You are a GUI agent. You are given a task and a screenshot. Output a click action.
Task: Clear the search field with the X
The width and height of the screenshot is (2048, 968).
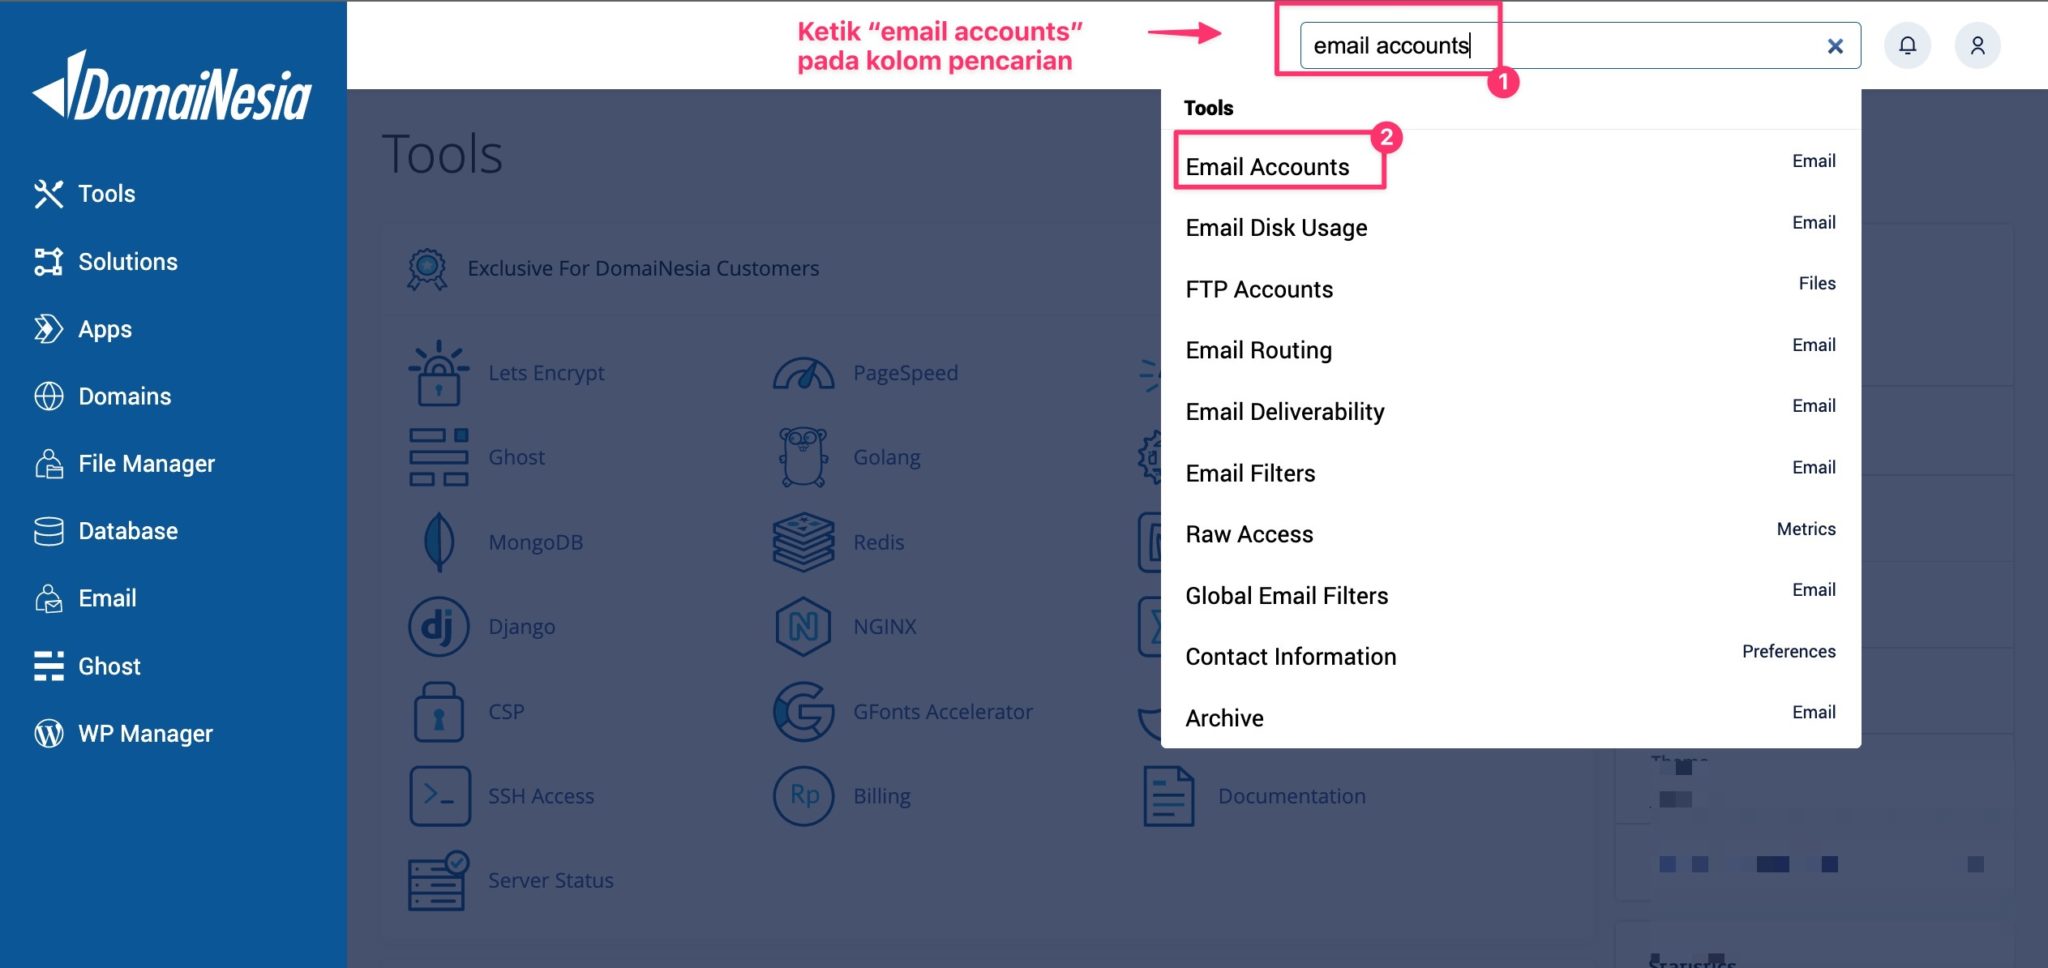(x=1835, y=45)
